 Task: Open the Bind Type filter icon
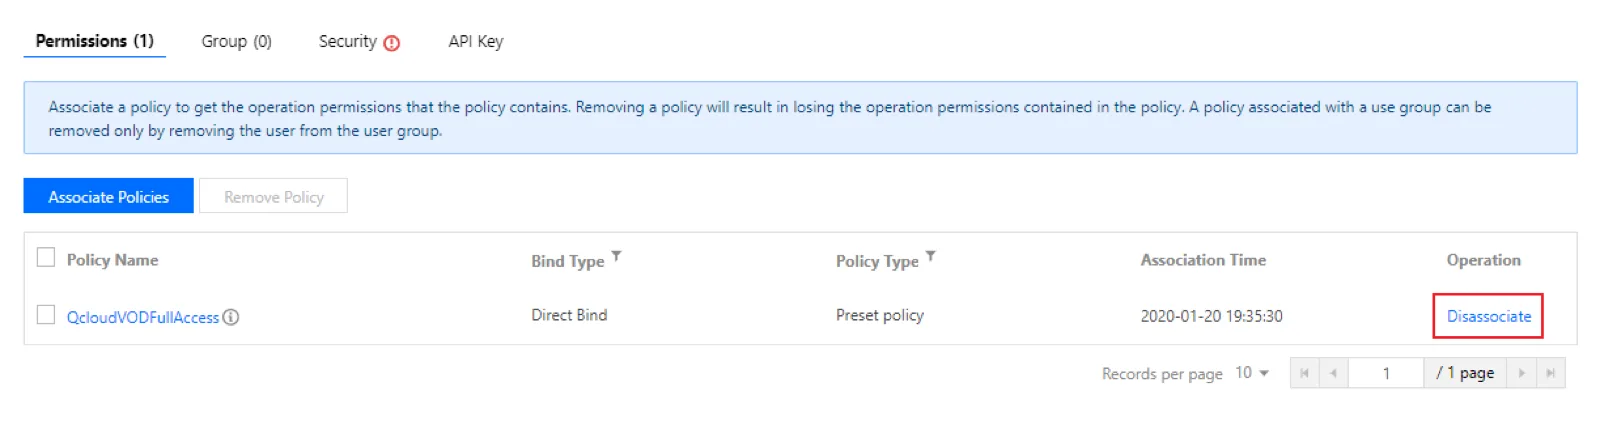617,256
